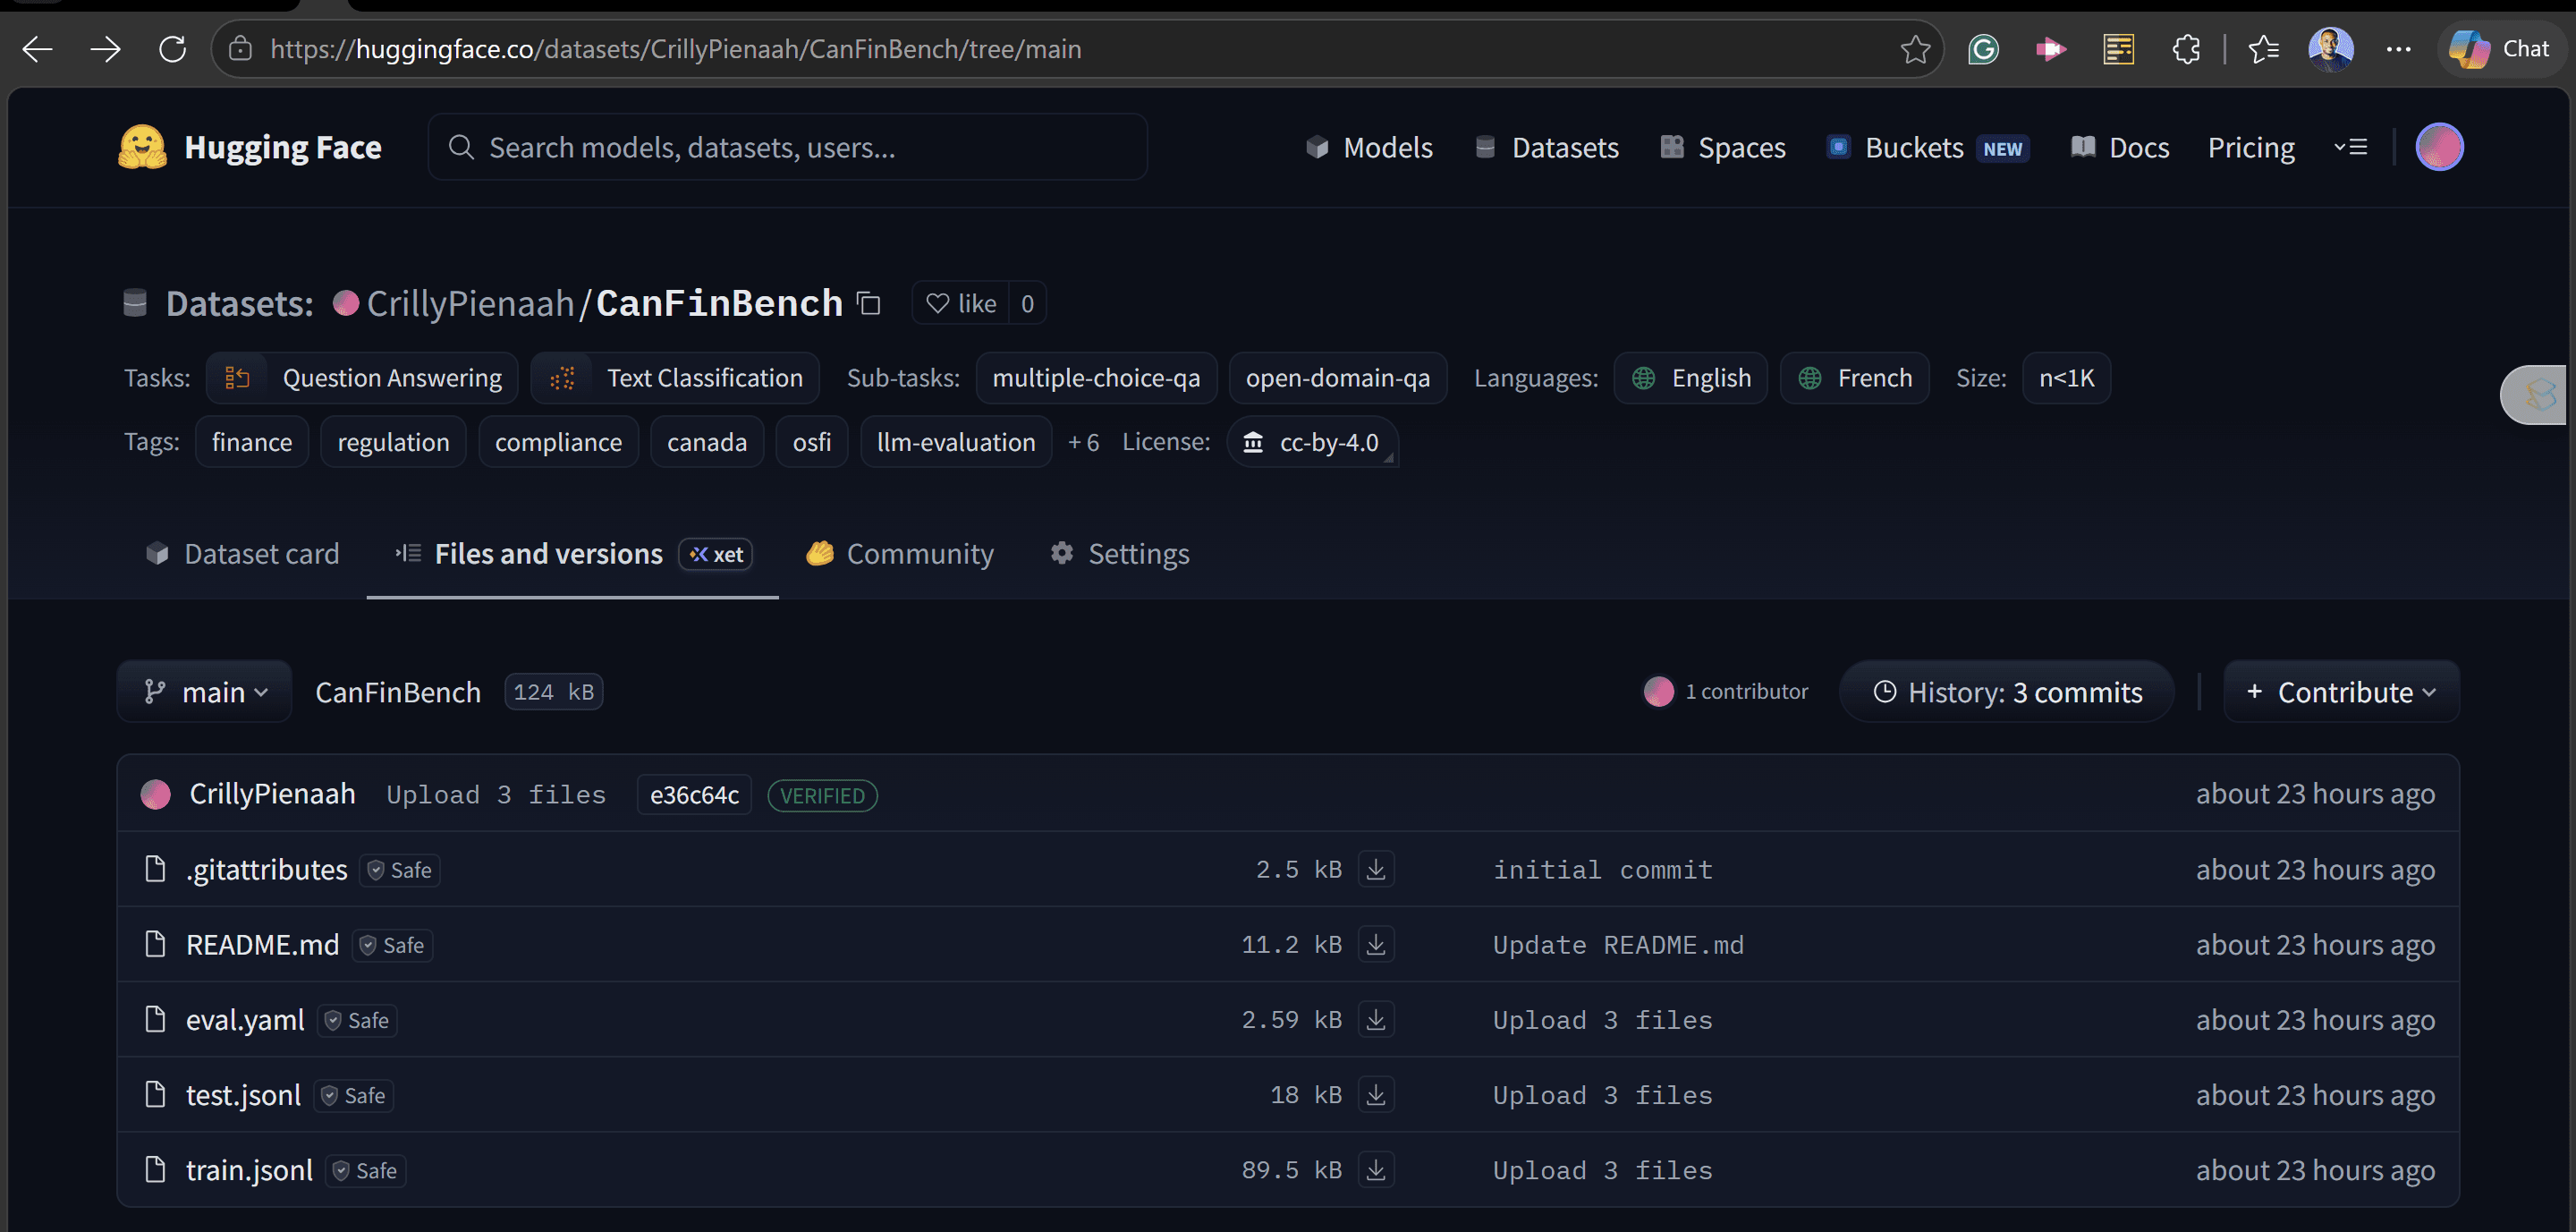Click the compliance tag
Image resolution: width=2576 pixels, height=1232 pixels.
558,442
